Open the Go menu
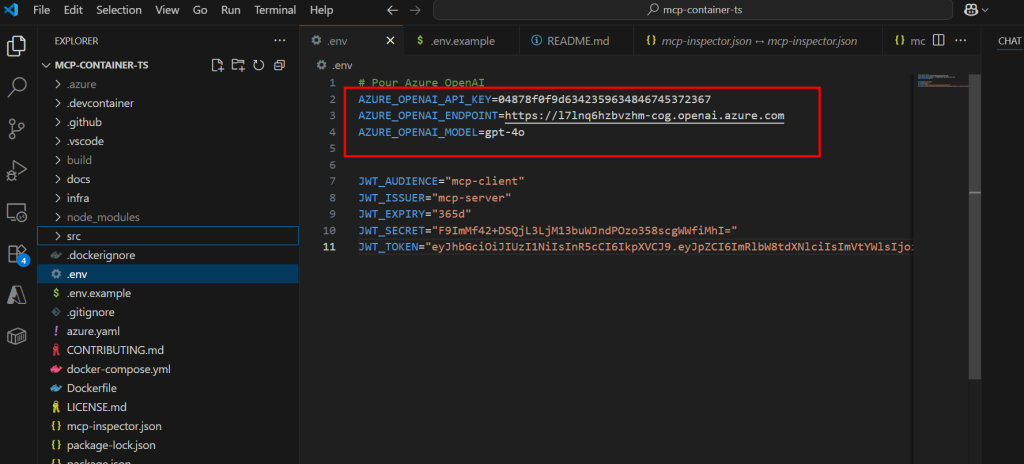Screen dimensions: 1024x464 click(x=200, y=10)
